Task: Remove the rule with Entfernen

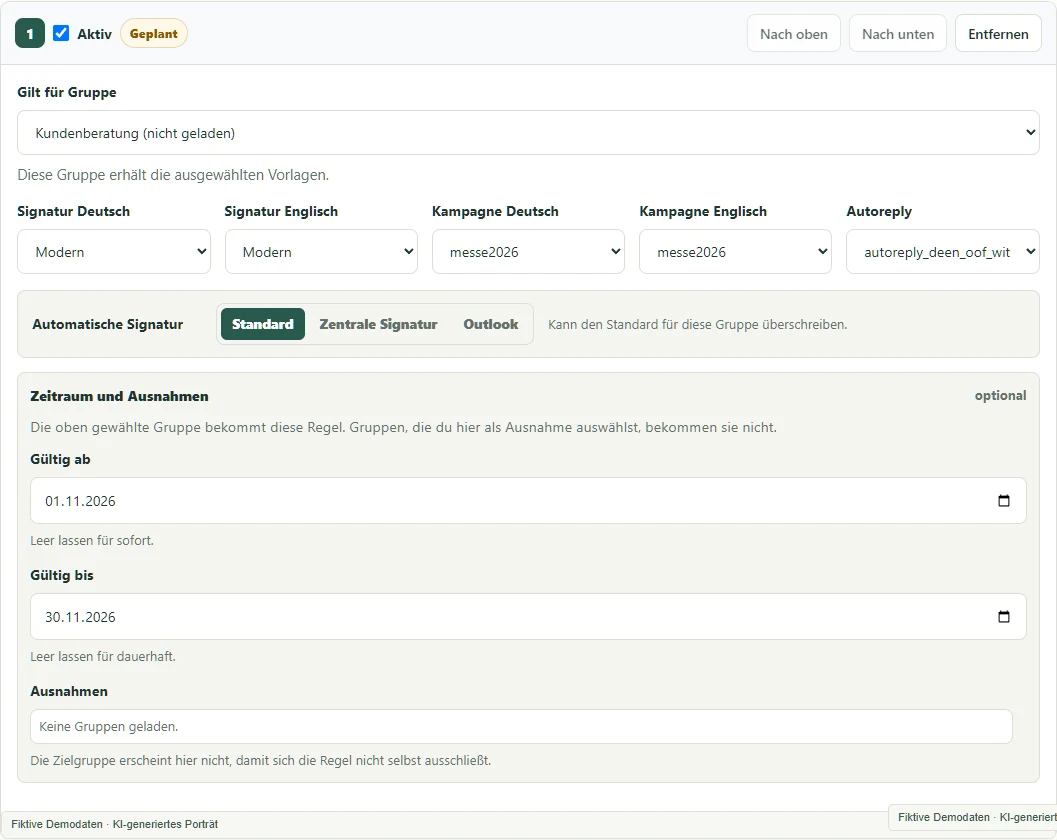Action: pos(998,34)
